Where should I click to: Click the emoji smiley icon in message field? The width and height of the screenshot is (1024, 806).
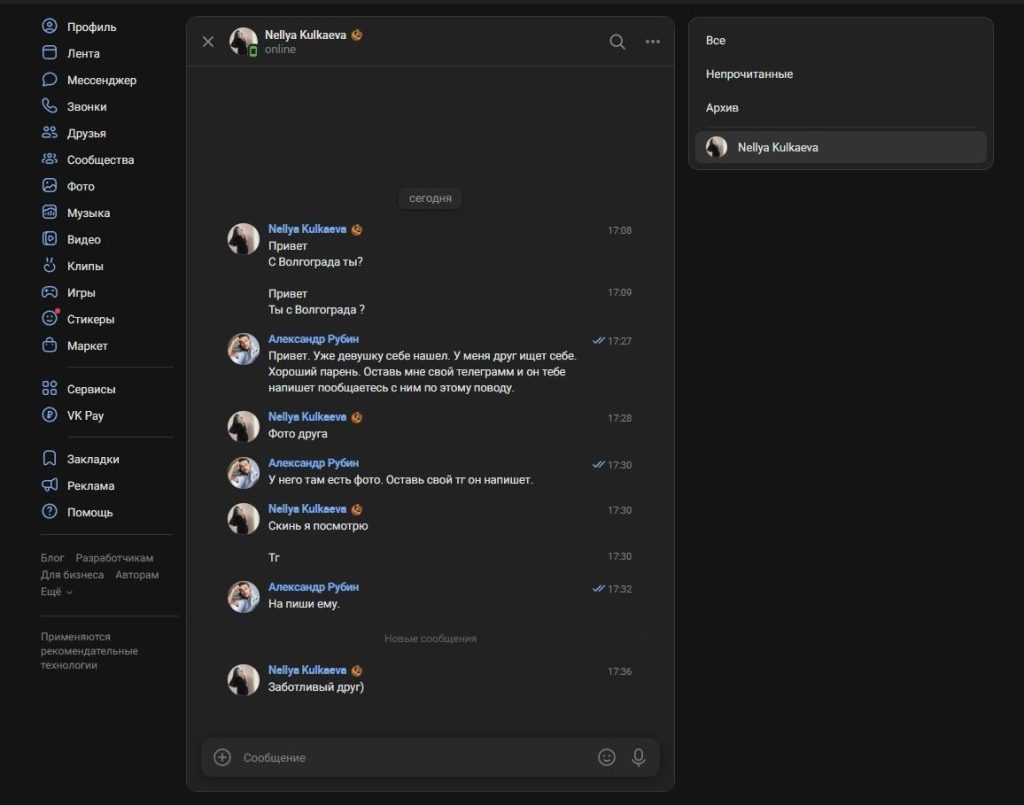point(606,758)
